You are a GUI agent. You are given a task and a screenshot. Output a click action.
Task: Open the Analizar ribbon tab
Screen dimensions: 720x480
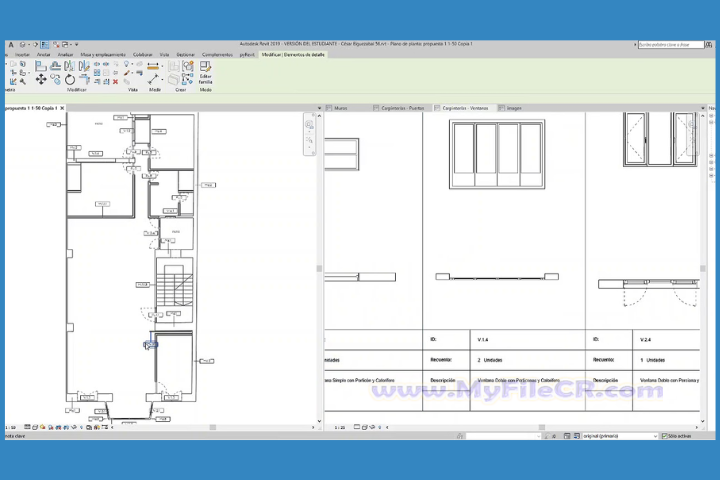click(x=65, y=55)
